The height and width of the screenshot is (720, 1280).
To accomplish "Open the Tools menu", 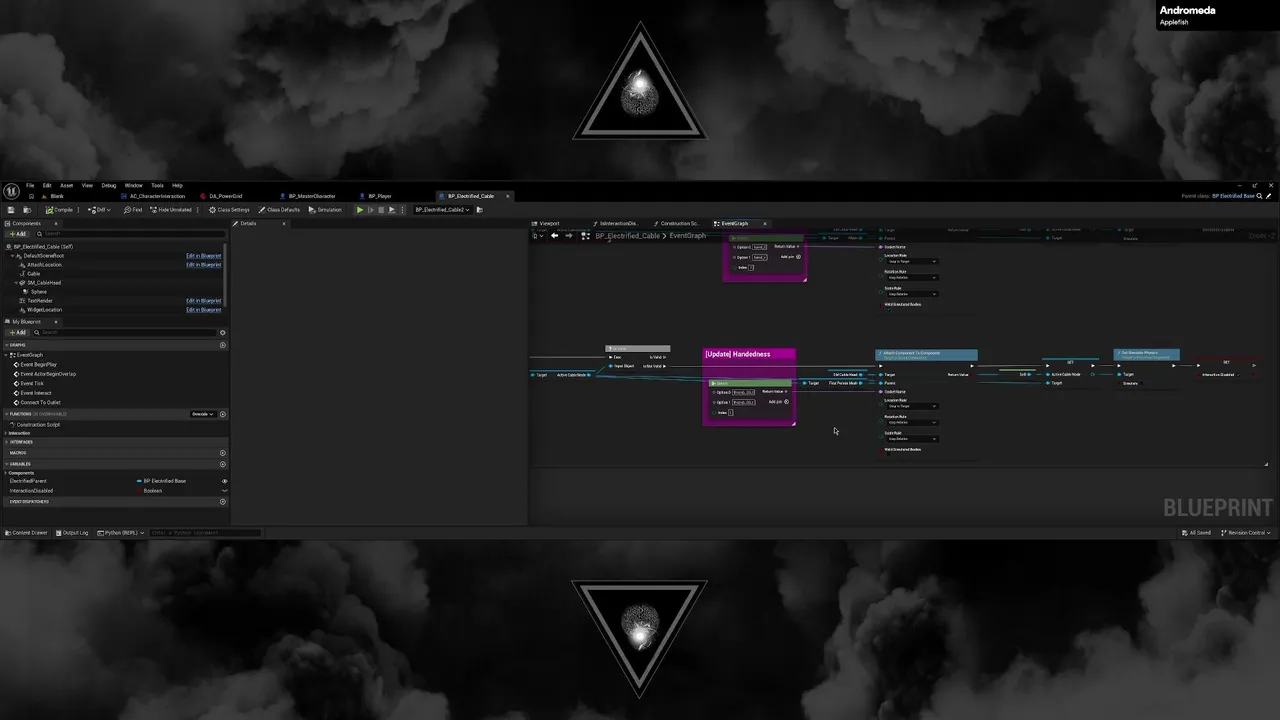I will [x=157, y=185].
